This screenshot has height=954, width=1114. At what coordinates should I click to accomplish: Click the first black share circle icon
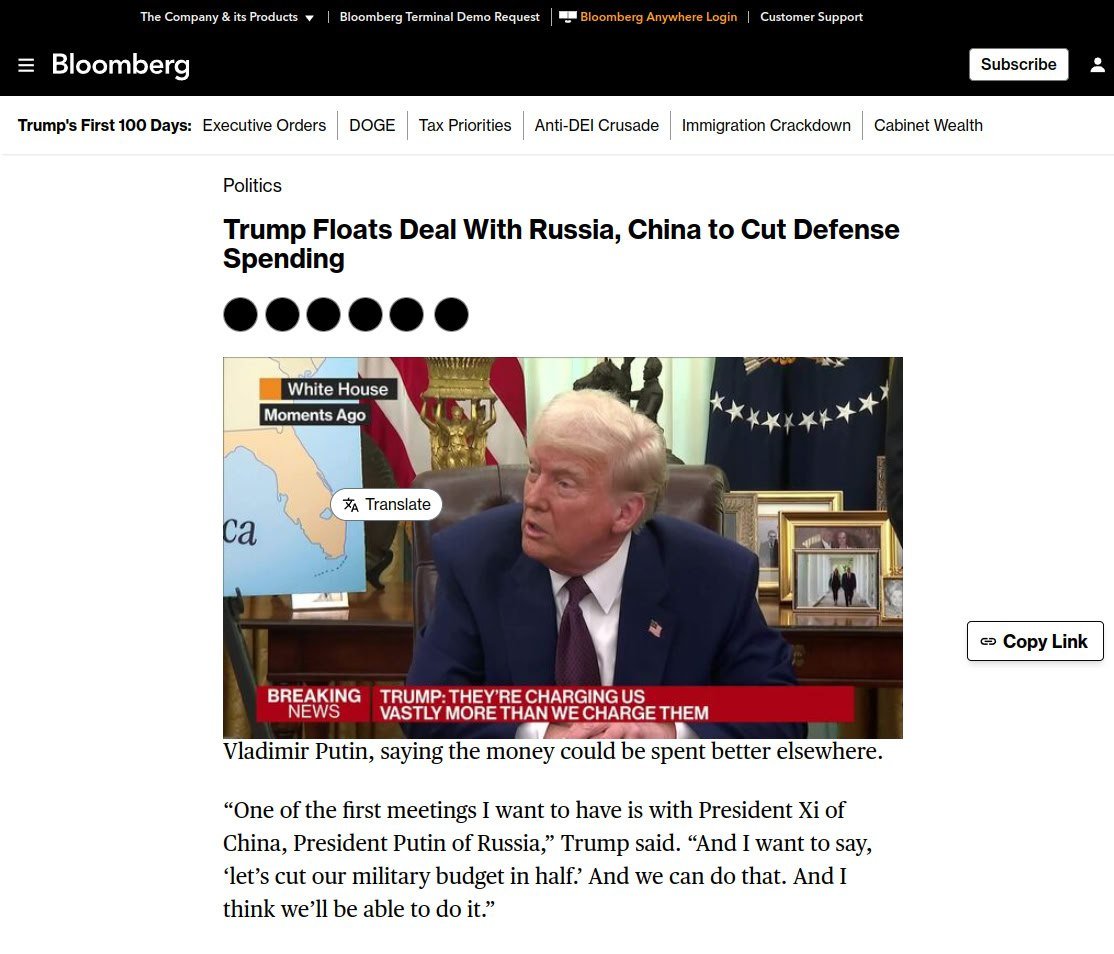tap(240, 314)
